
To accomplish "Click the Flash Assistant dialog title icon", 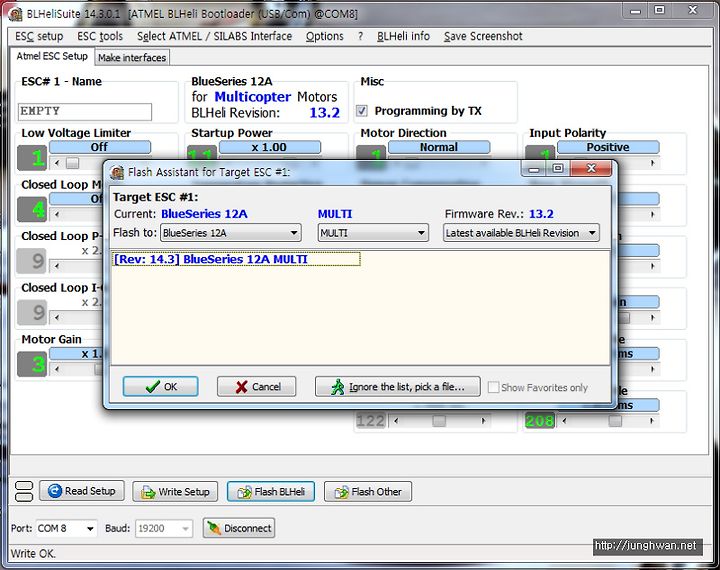I will point(117,172).
